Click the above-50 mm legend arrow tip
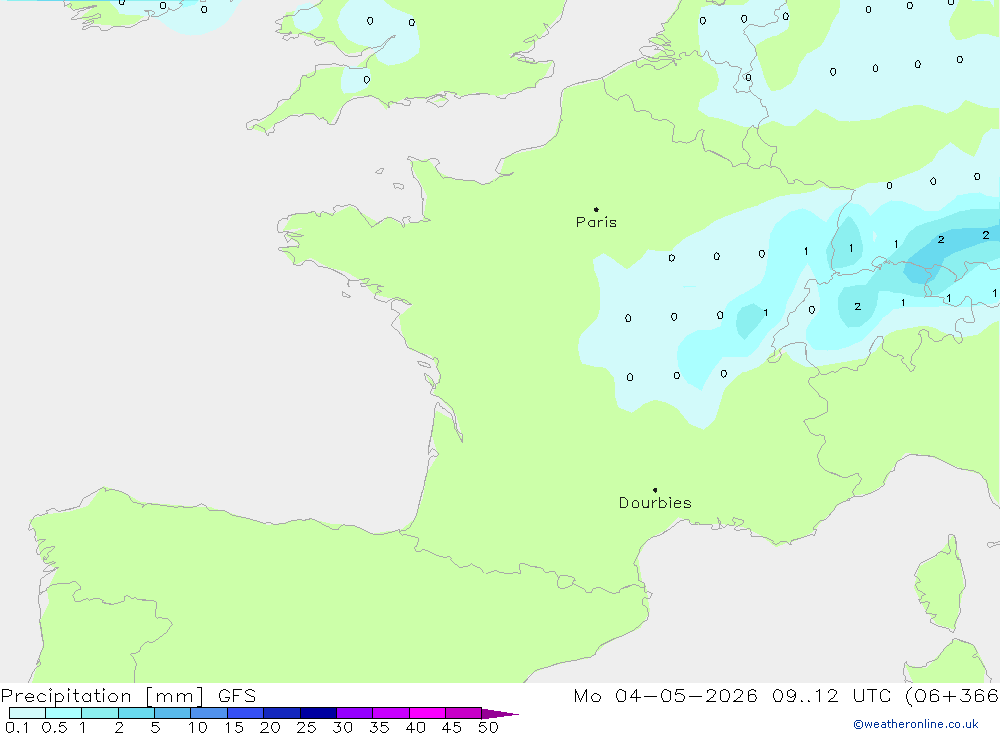 tap(500, 713)
